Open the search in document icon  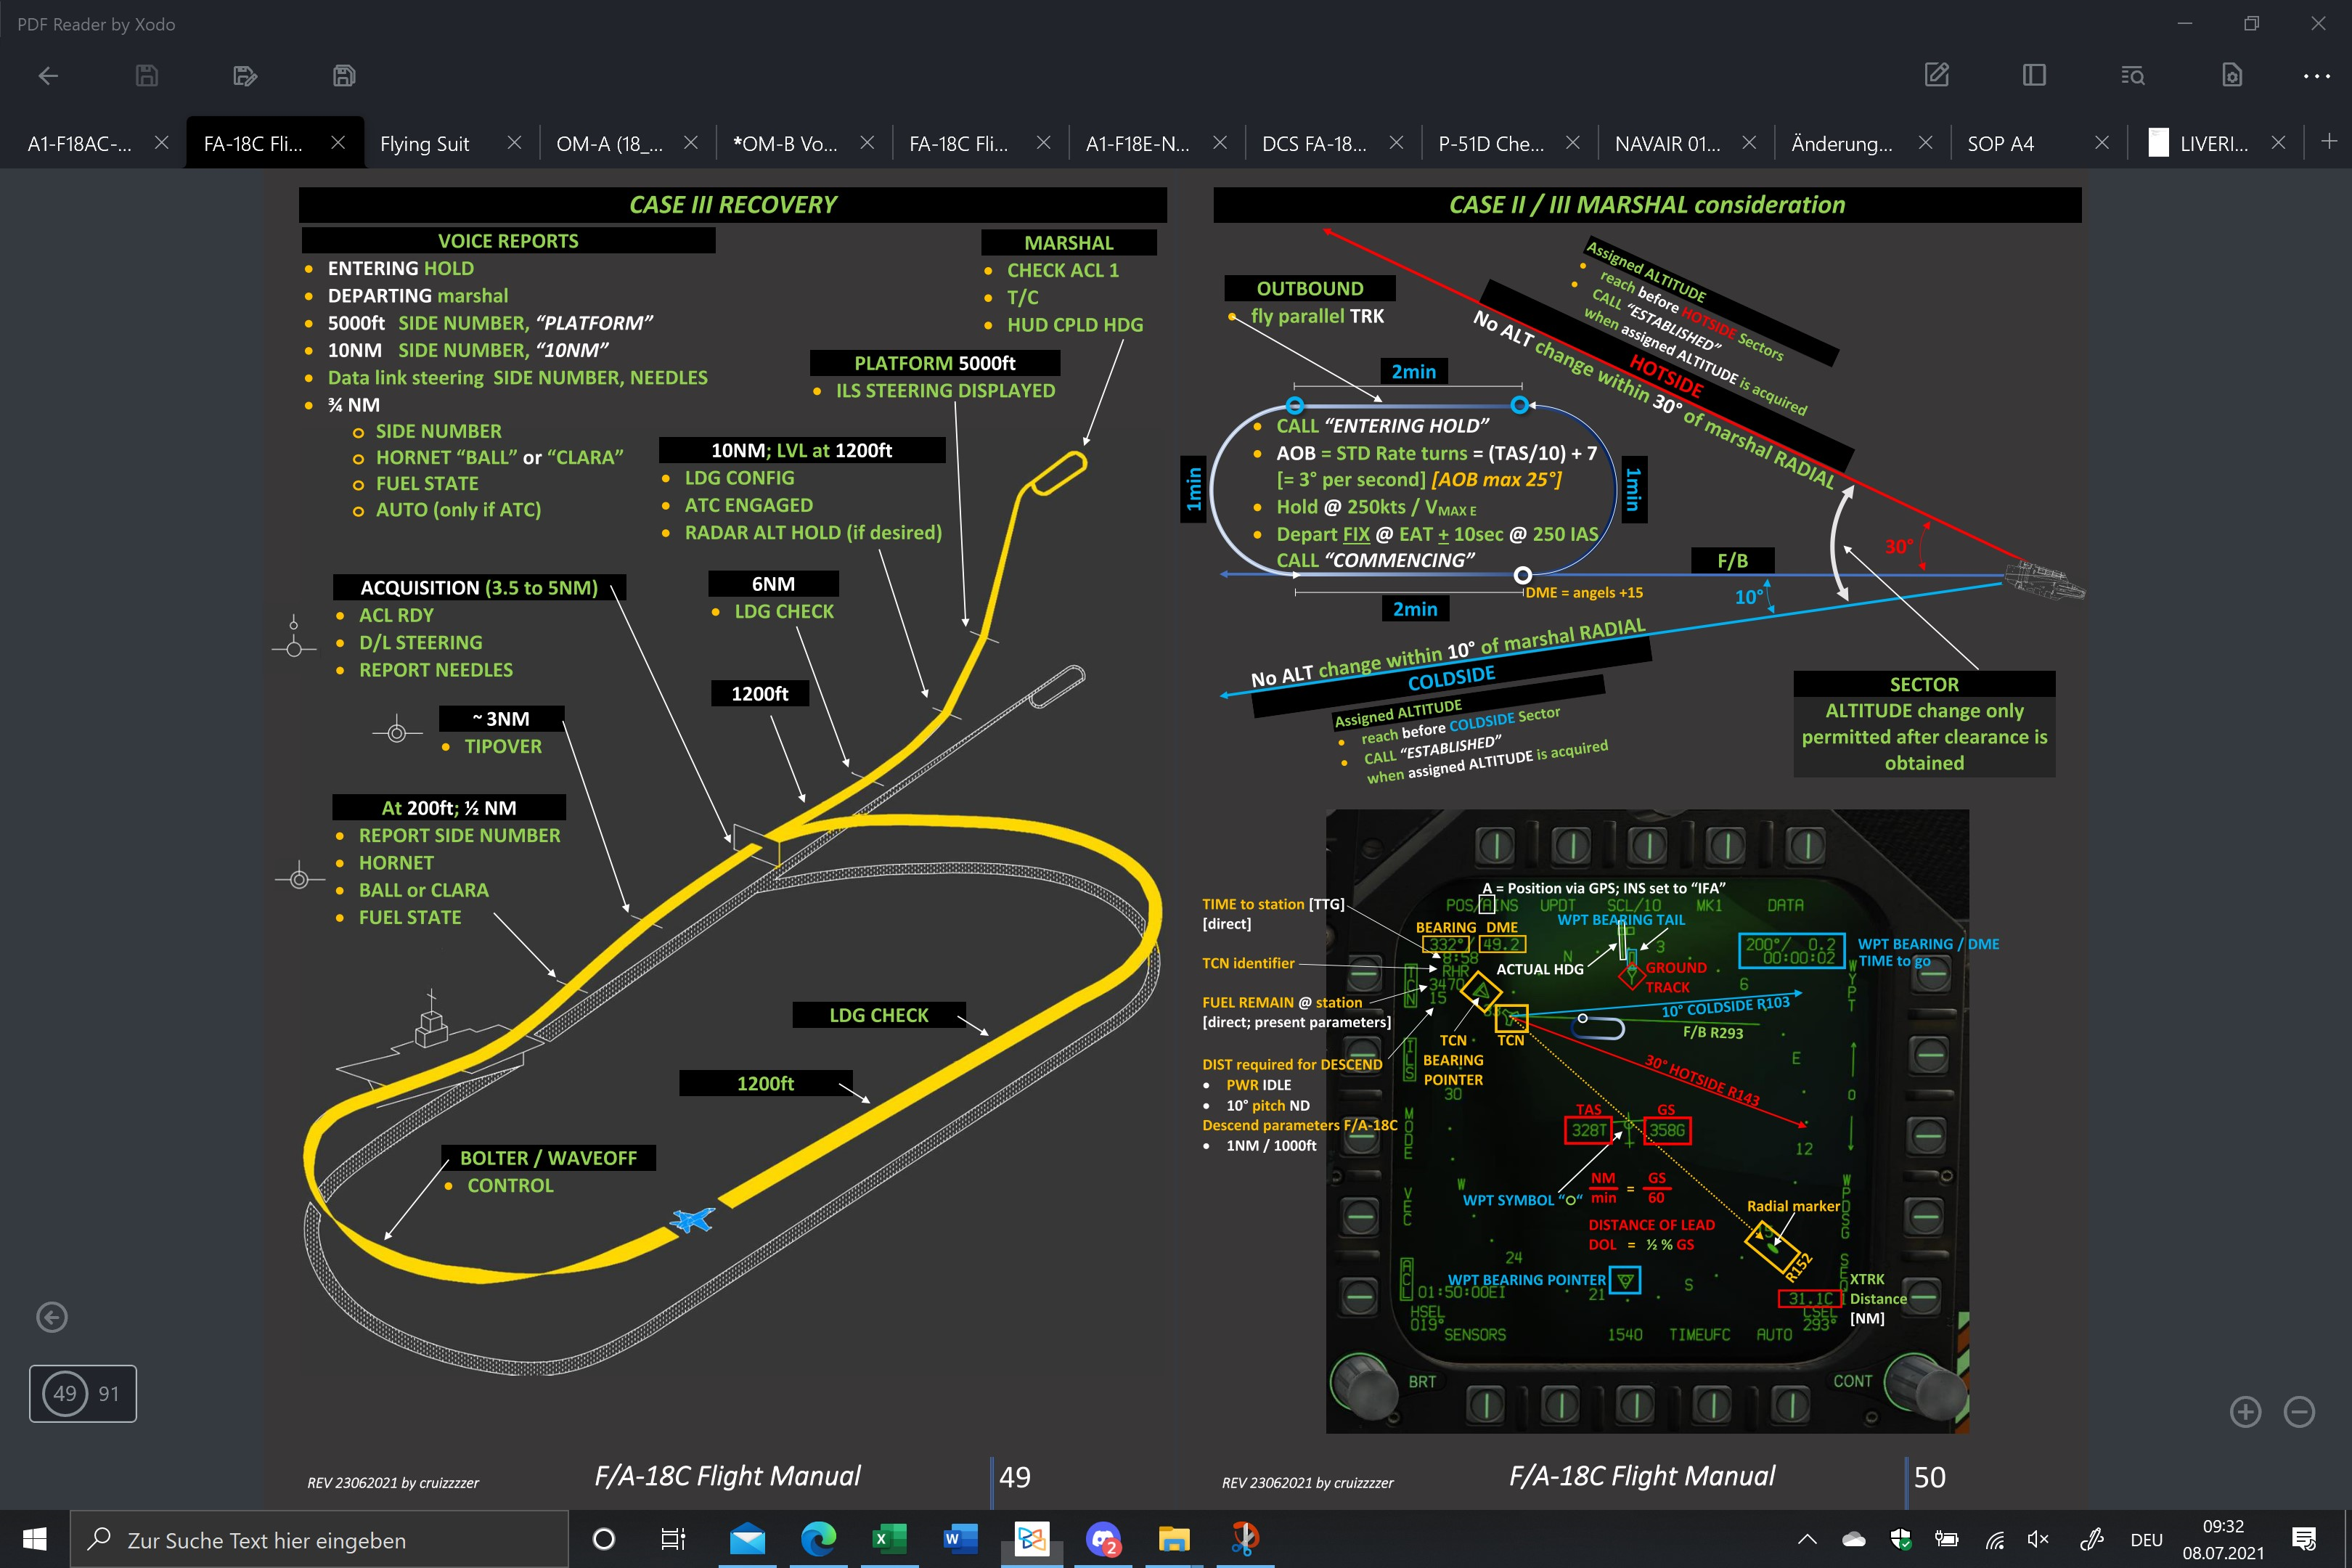point(2132,76)
